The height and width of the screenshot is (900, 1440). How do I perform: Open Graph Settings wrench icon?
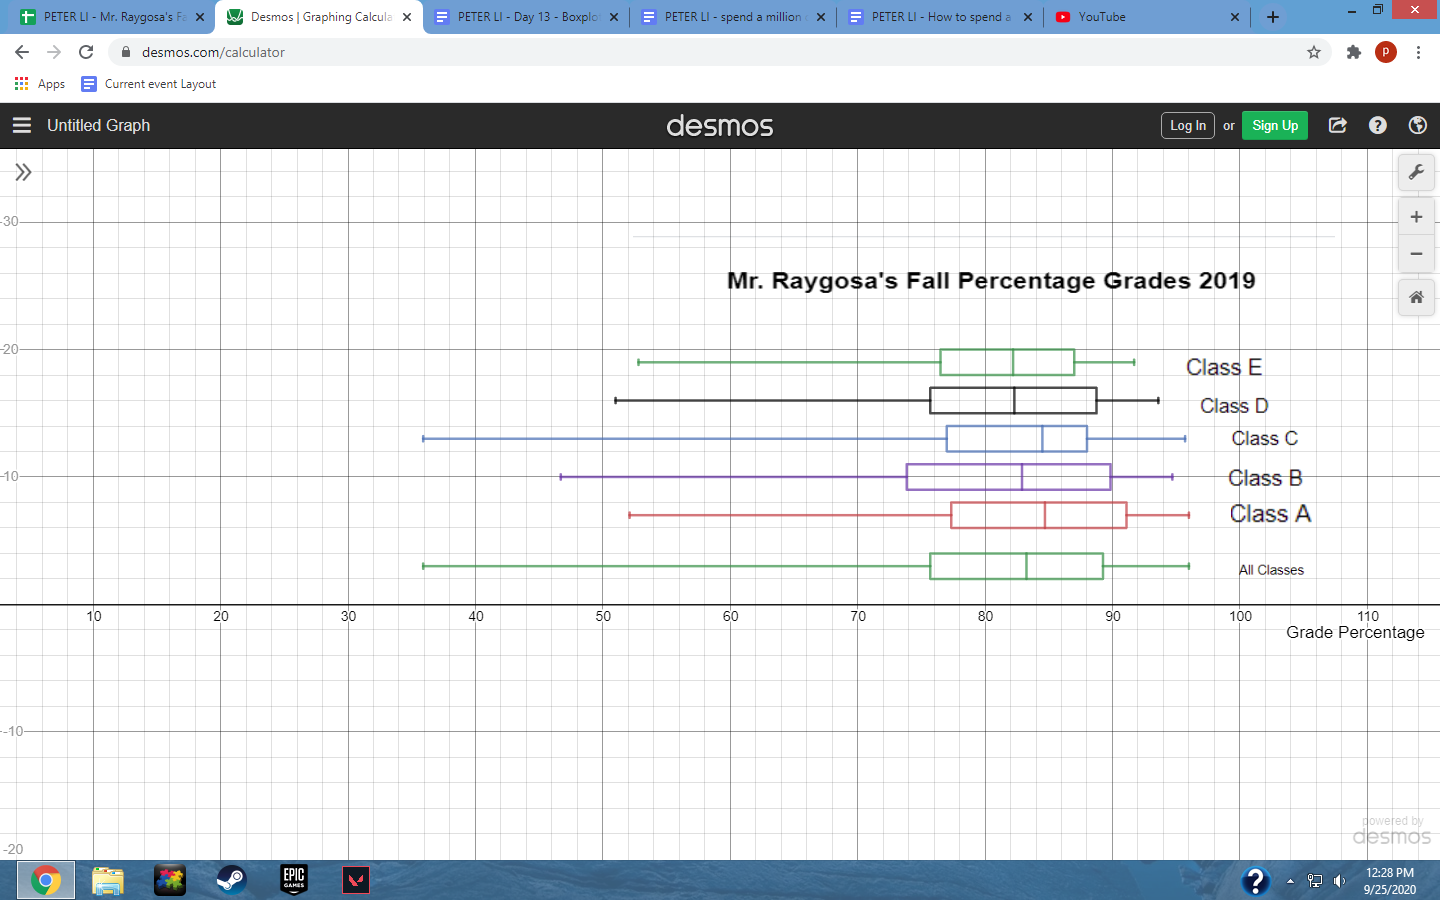point(1416,172)
